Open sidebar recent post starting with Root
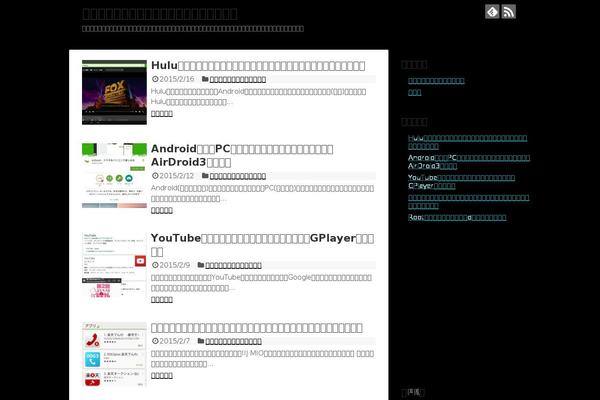Viewport: 600px width, 400px height. click(x=457, y=217)
